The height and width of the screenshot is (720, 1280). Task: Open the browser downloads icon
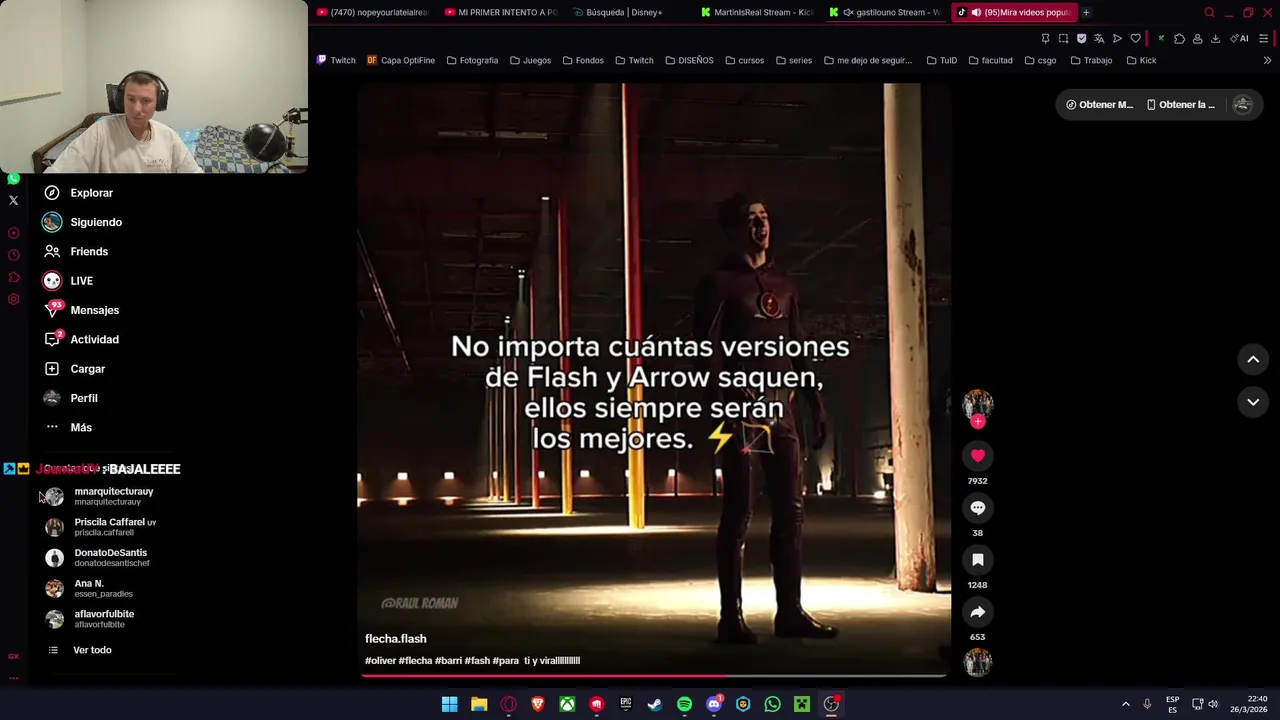(x=1215, y=38)
